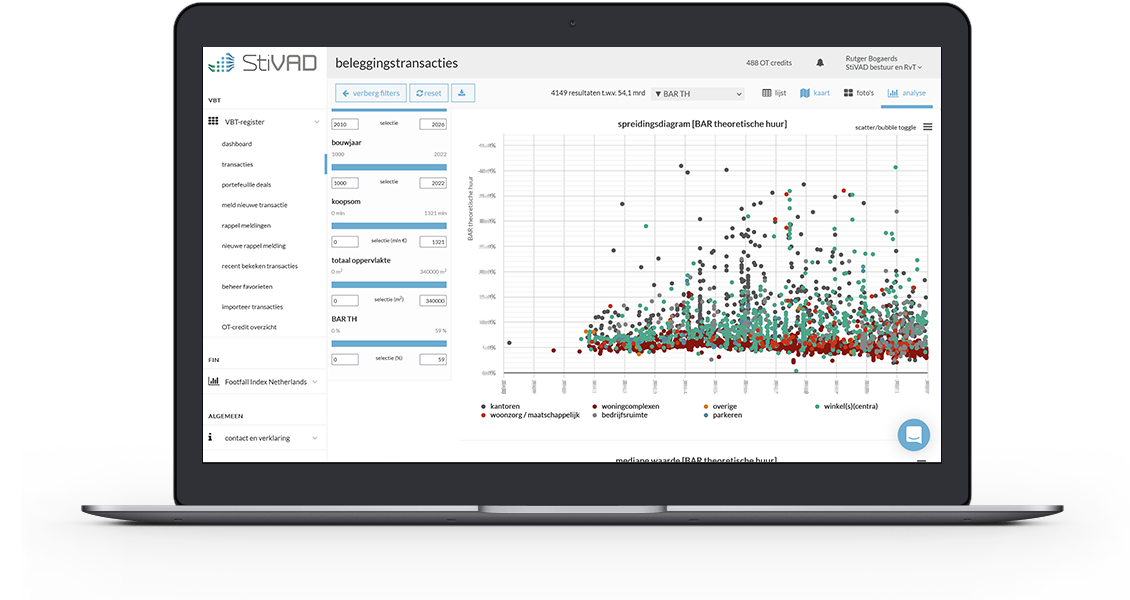Click the koopsom minimum field showing 0
This screenshot has width=1130, height=600.
click(345, 242)
